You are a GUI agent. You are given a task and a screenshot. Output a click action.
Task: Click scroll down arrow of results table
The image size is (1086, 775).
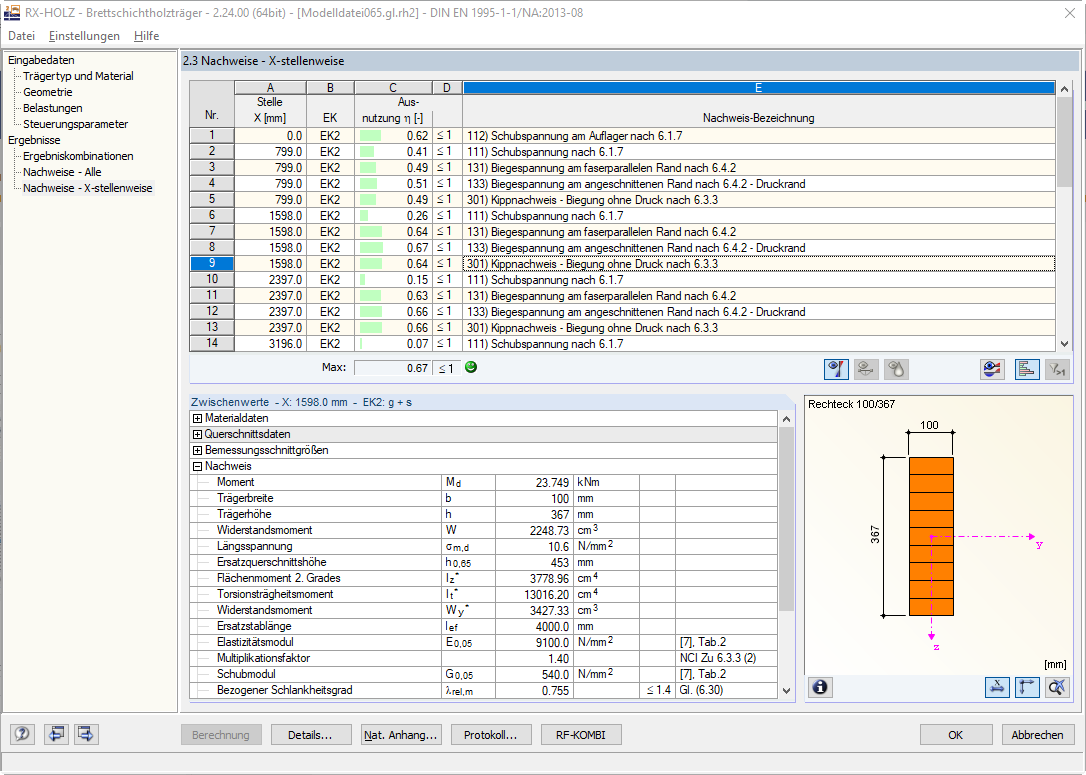[1064, 344]
